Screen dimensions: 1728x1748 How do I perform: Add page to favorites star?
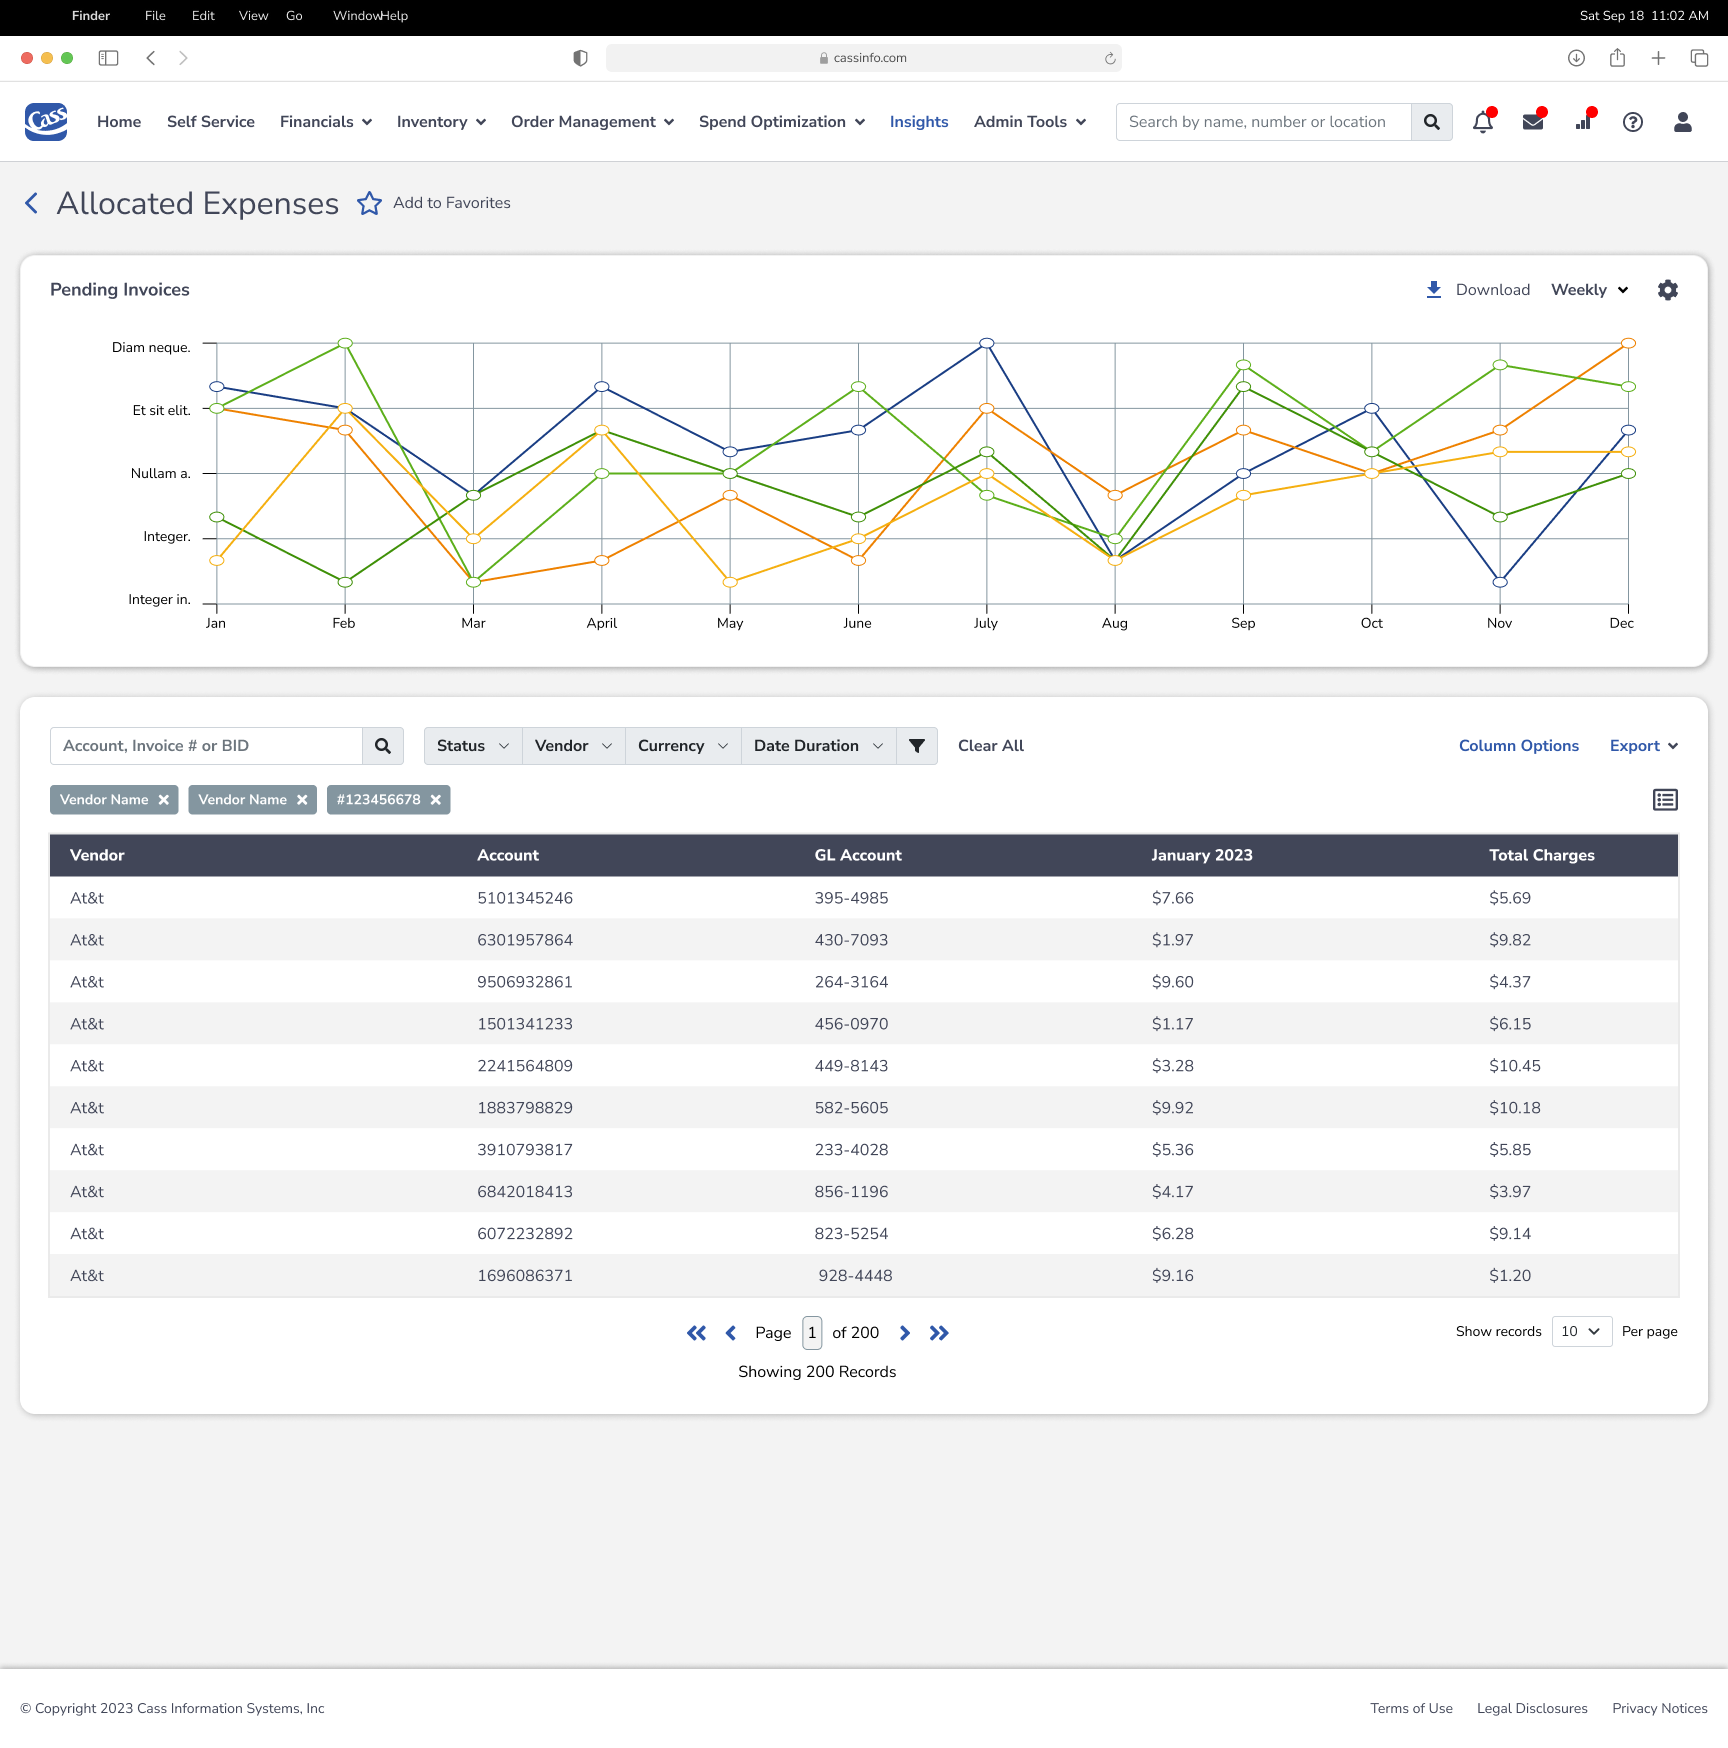[x=370, y=203]
